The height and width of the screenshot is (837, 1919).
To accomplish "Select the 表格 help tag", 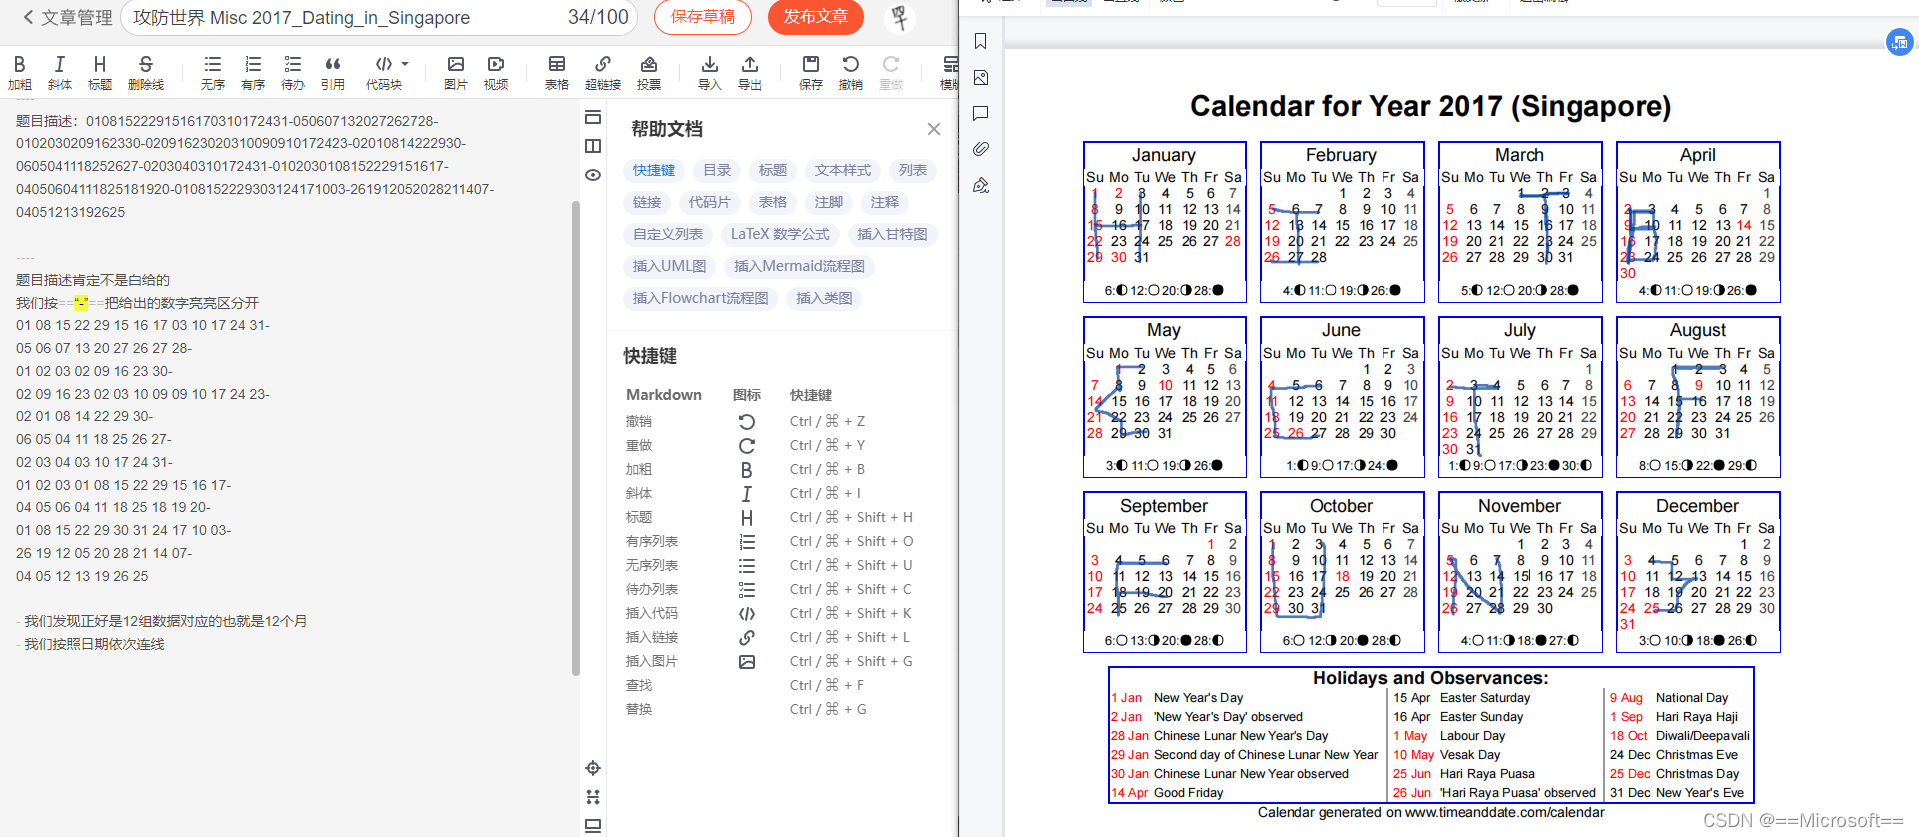I will (x=773, y=202).
